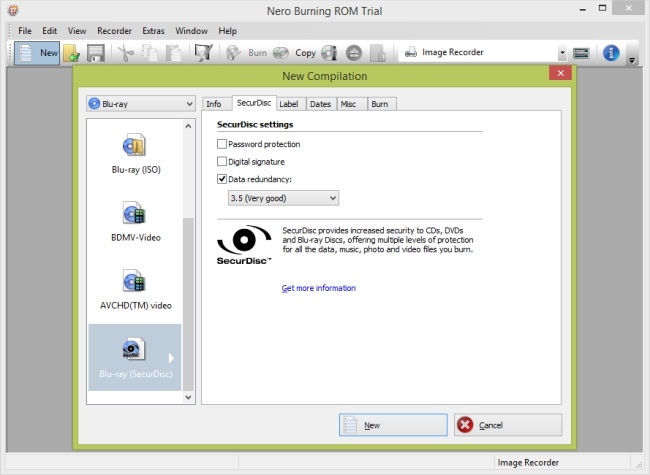Viewport: 650px width, 475px height.
Task: Uncheck Data redundancy checkbox
Action: [x=222, y=179]
